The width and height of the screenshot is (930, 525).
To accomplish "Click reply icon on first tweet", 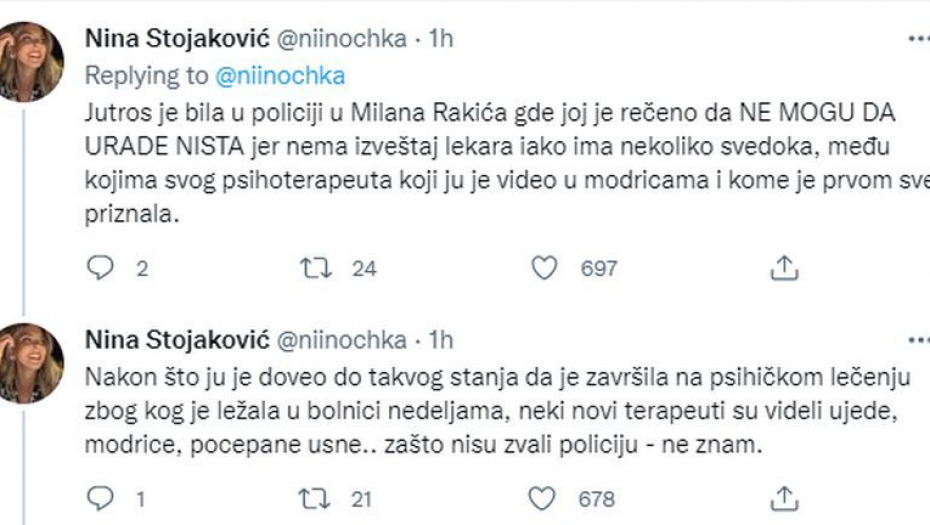I will coord(102,267).
